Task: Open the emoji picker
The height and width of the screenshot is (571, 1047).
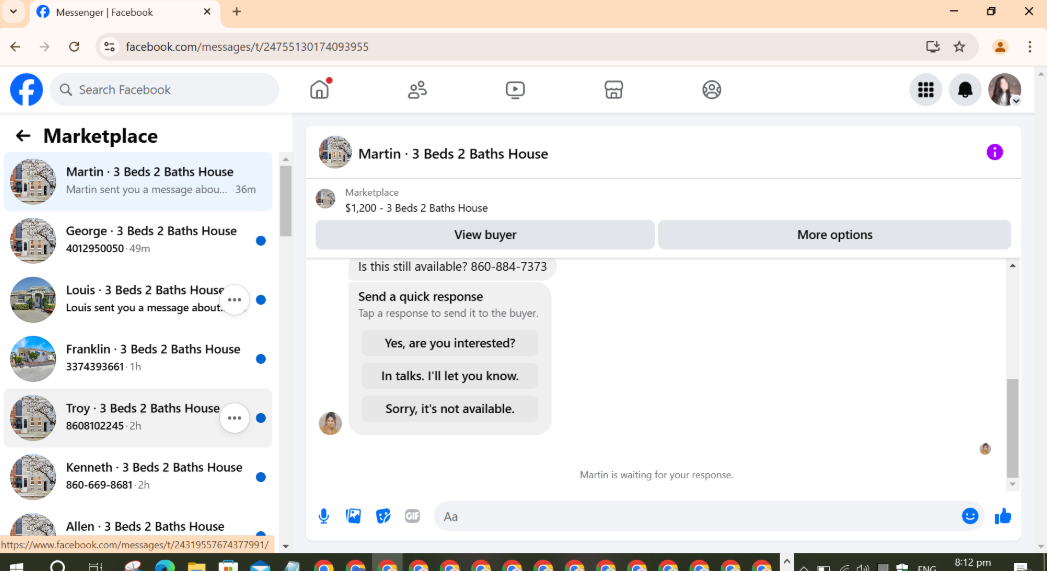Action: point(970,516)
